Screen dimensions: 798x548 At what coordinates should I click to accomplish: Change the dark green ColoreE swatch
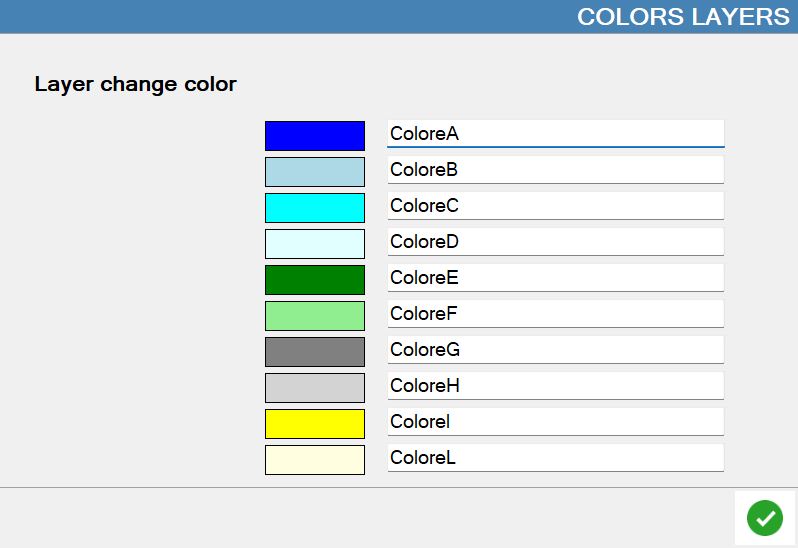(315, 280)
